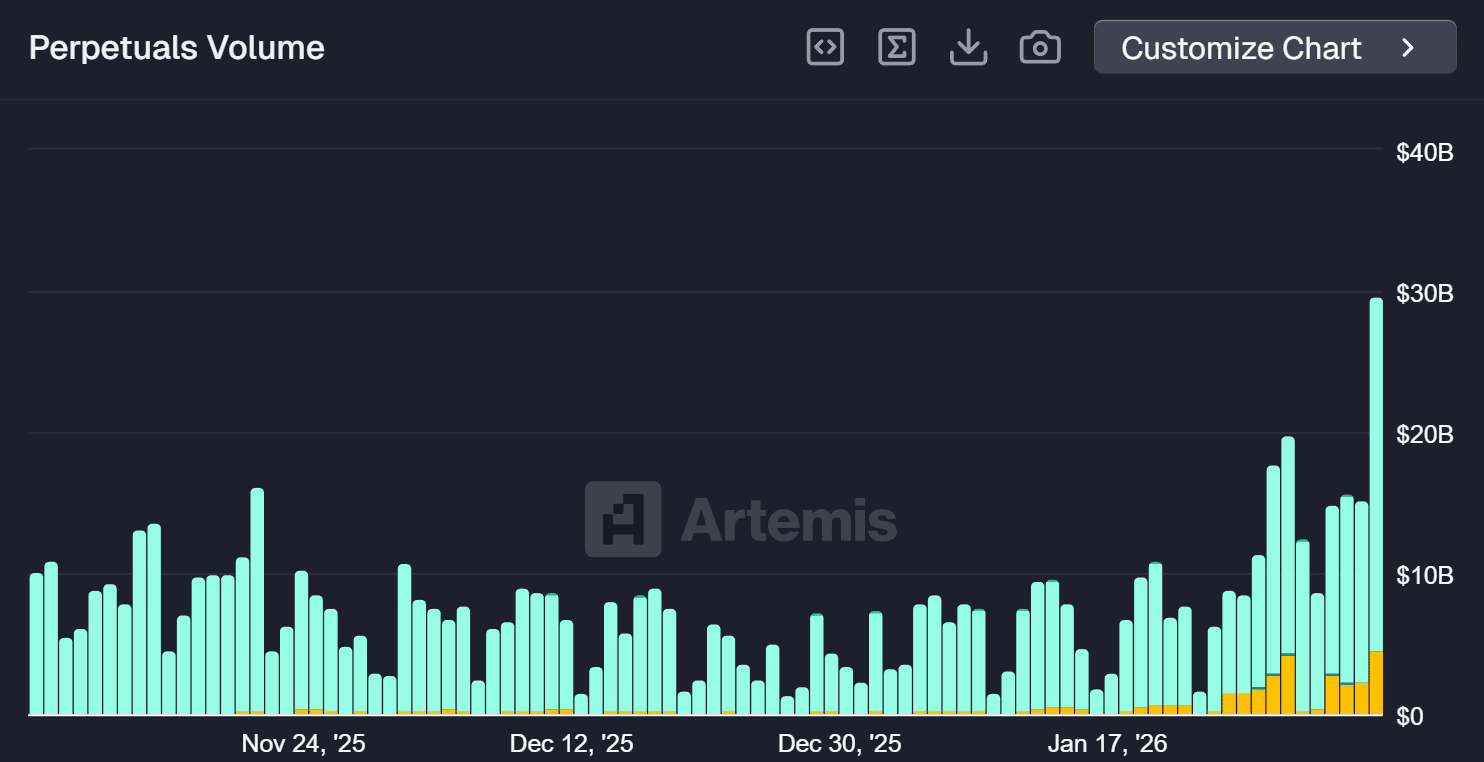Screen dimensions: 1484x762
Task: Click the sum symbol to change aggregation
Action: [896, 46]
